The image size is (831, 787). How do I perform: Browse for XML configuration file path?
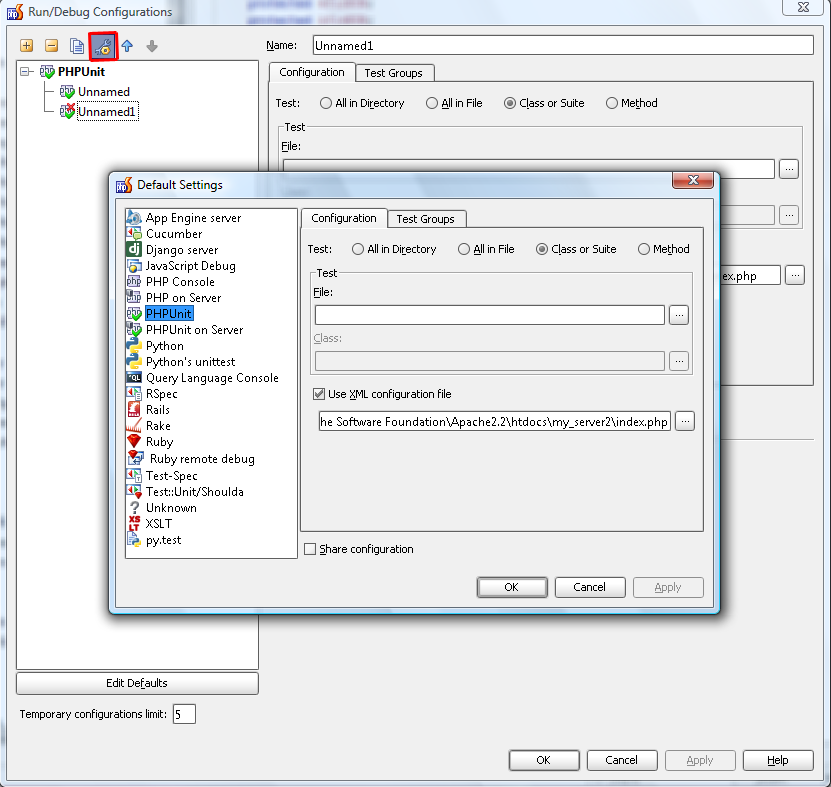click(x=685, y=421)
